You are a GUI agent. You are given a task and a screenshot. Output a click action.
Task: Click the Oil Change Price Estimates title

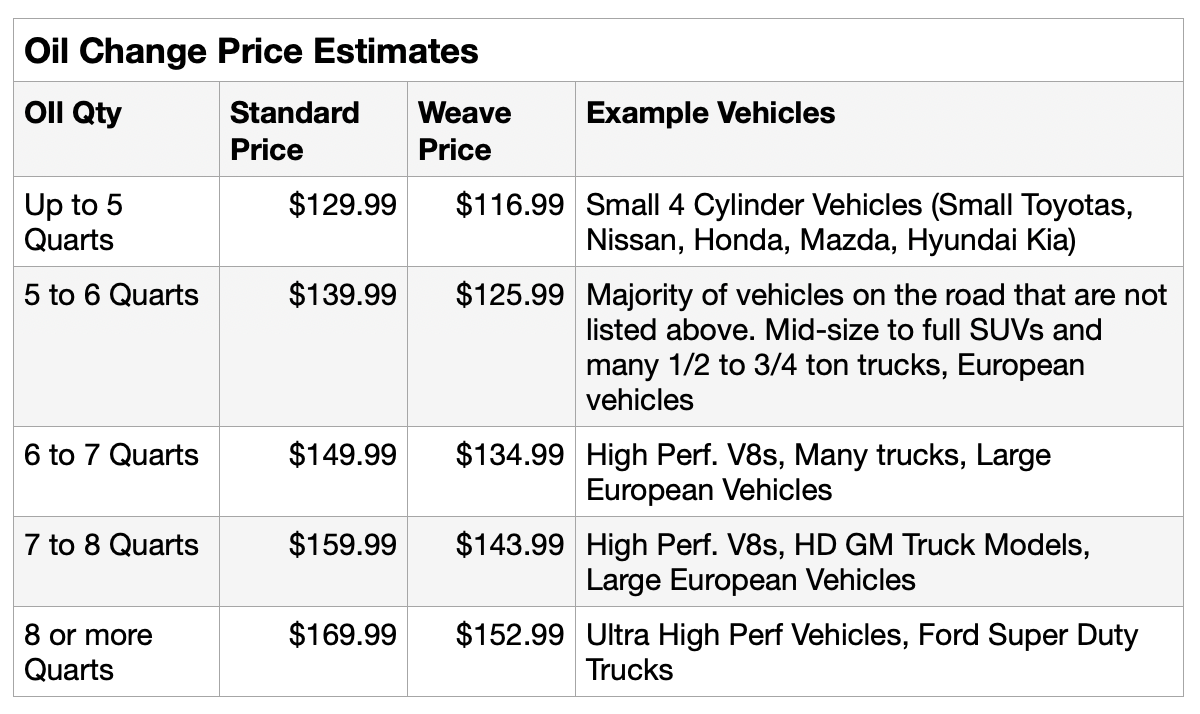[x=251, y=50]
